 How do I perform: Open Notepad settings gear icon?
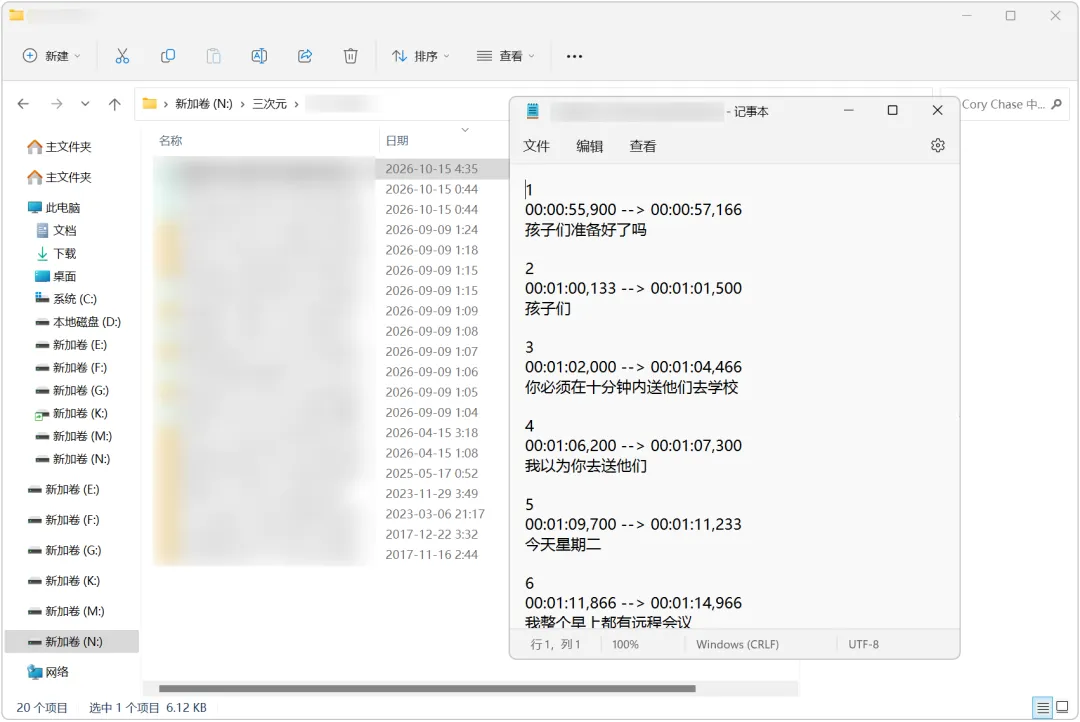[x=937, y=145]
